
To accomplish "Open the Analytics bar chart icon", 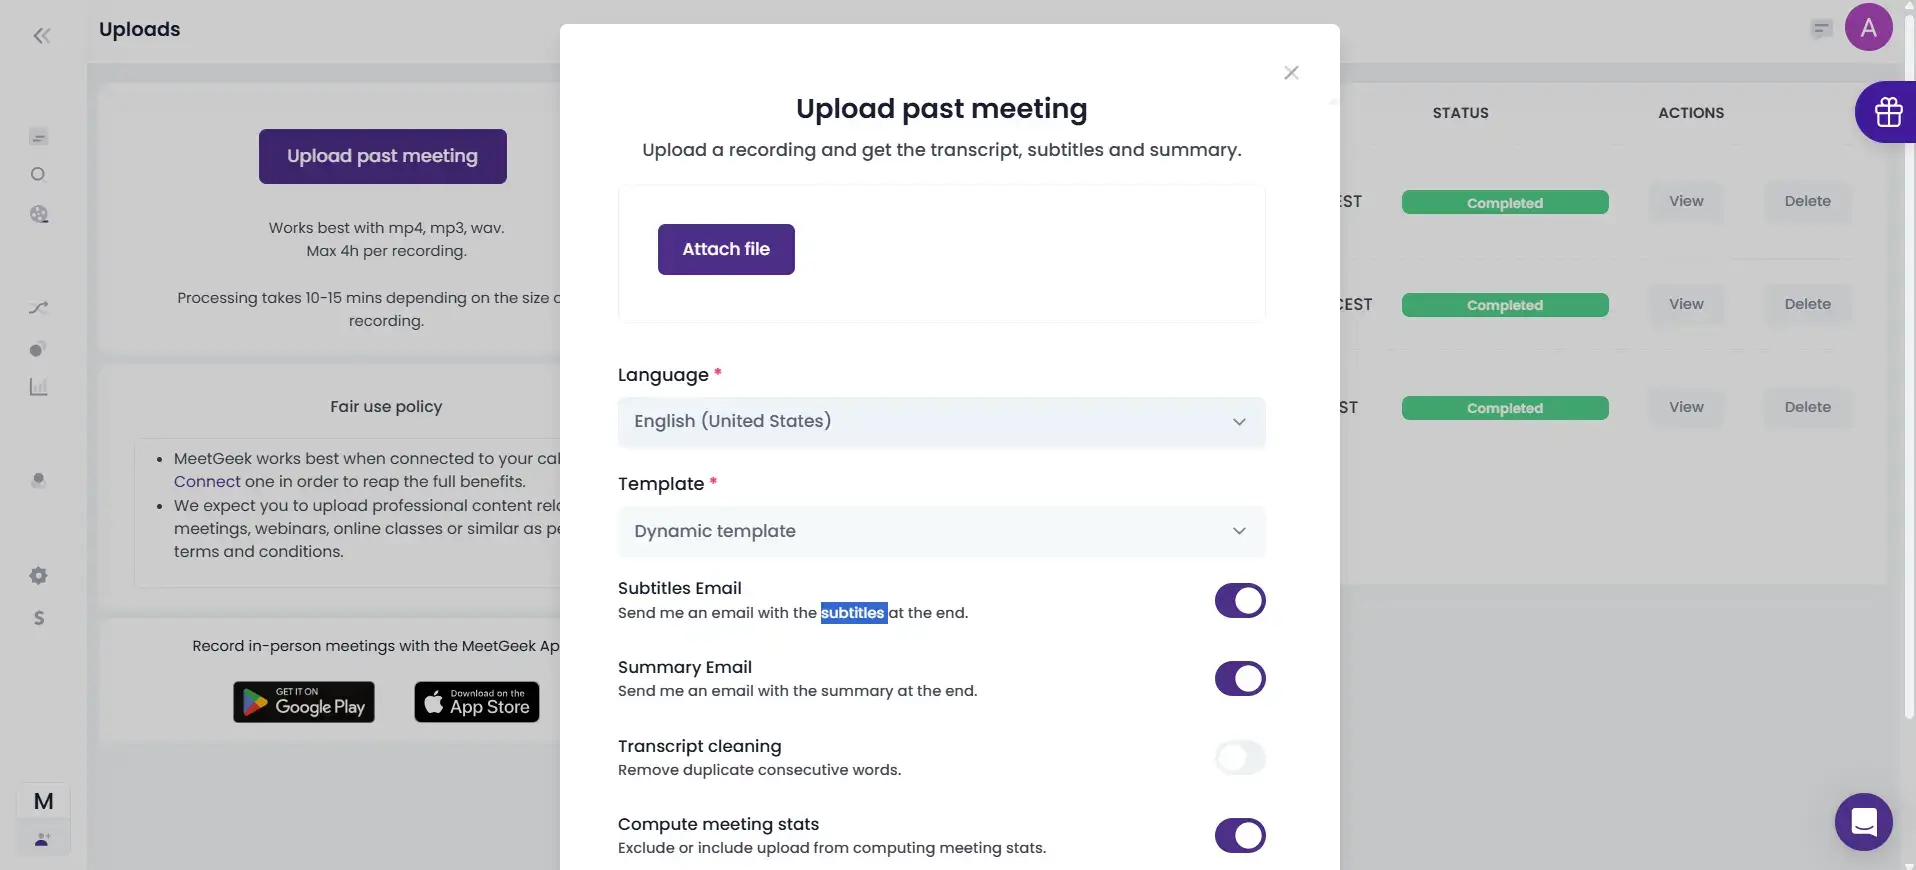I will pos(39,387).
